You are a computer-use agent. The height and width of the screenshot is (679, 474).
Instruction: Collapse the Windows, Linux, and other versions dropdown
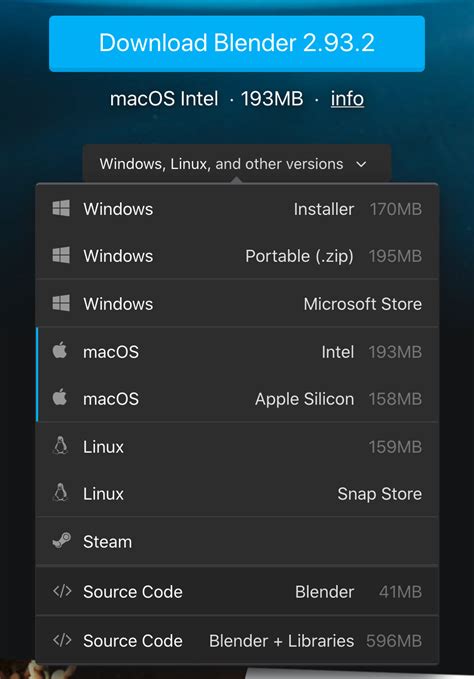point(237,164)
